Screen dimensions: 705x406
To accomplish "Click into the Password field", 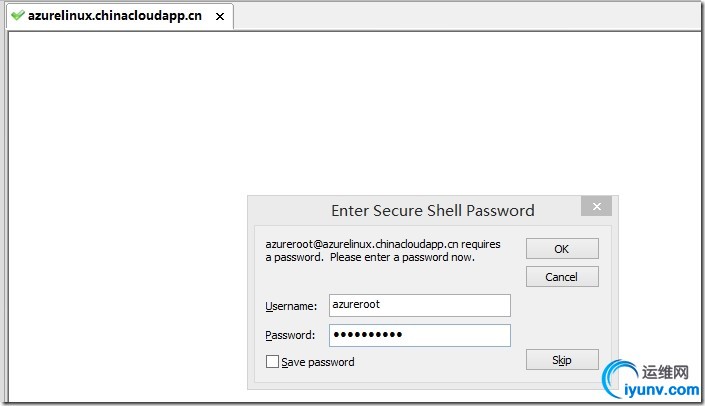I will [419, 335].
